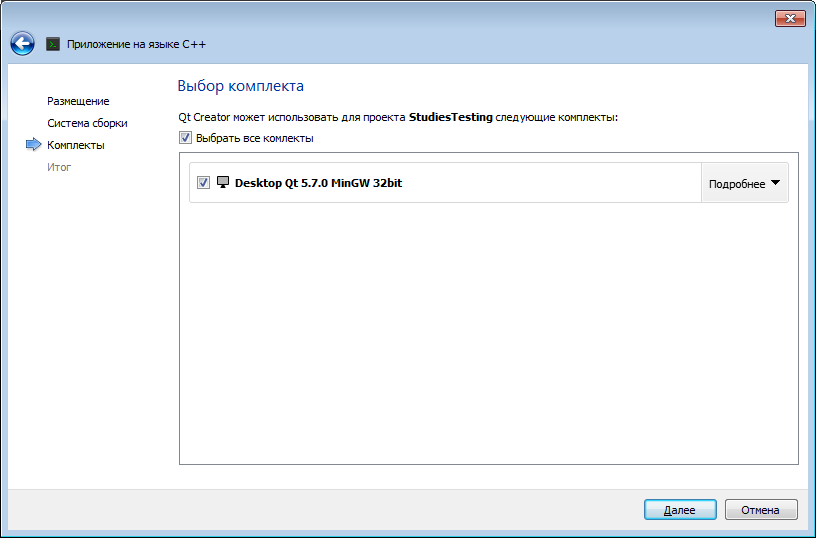The width and height of the screenshot is (816, 538).
Task: Cancel the wizard with "Отмена"
Action: 760,510
